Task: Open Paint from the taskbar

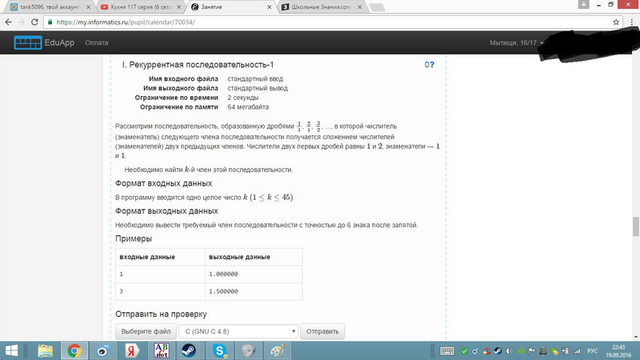Action: pos(278,351)
